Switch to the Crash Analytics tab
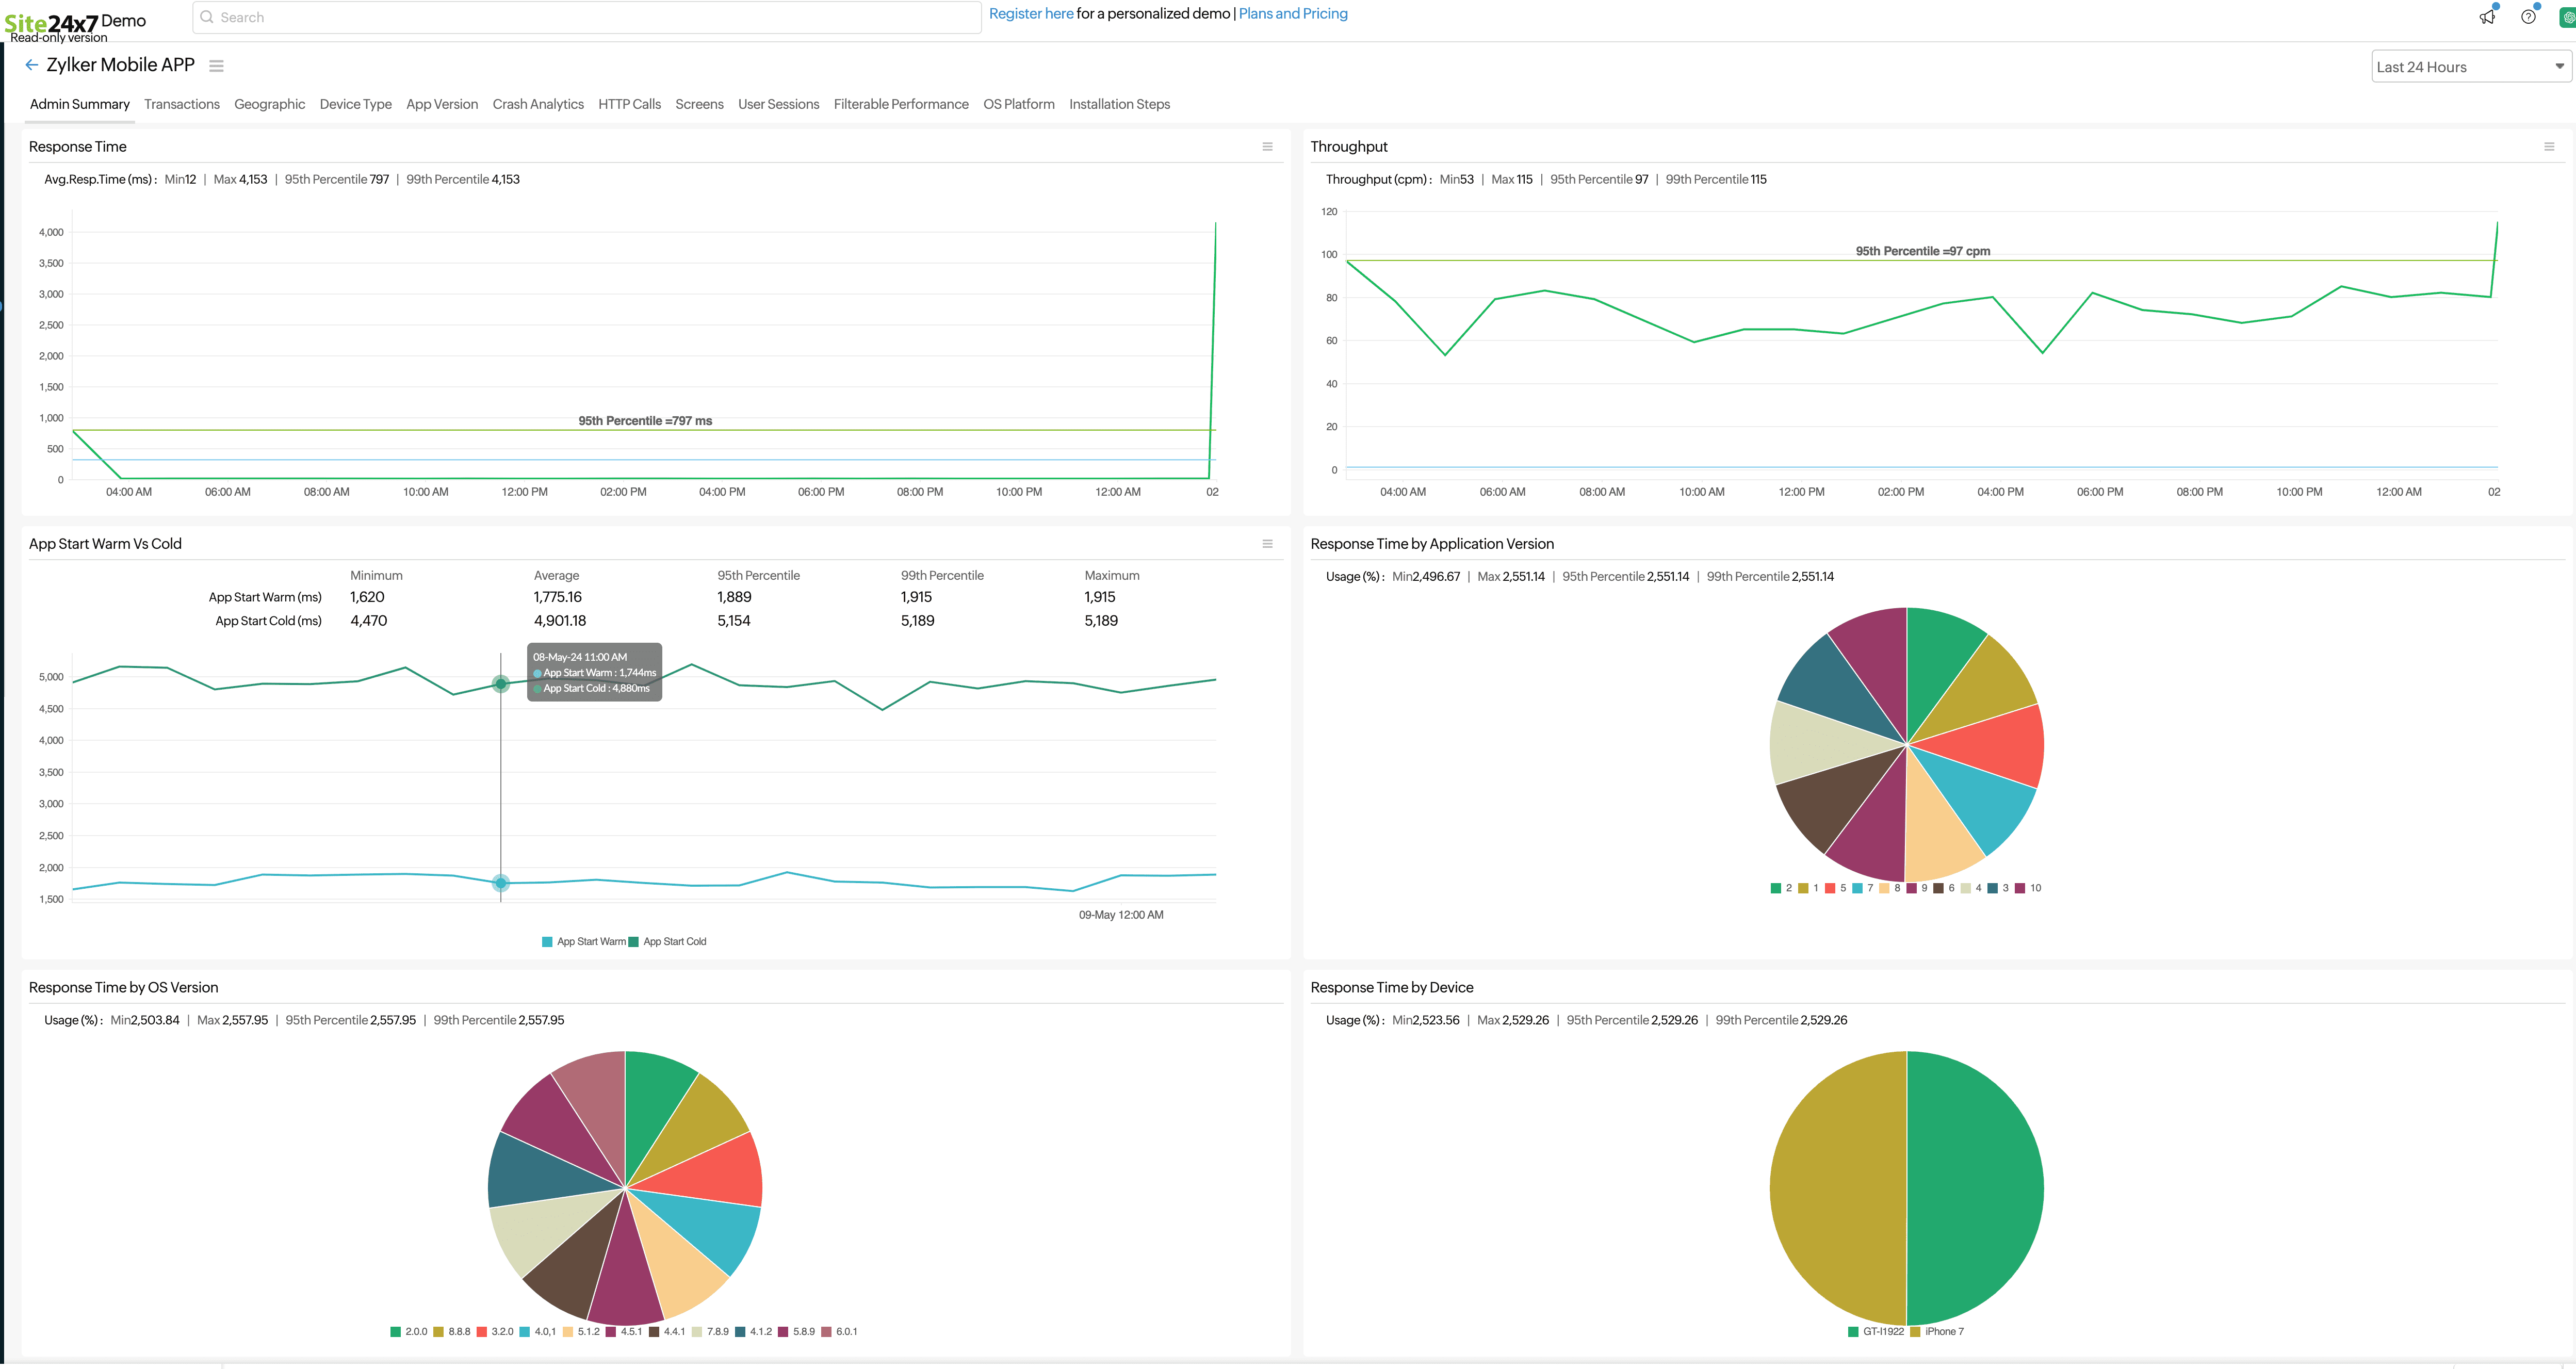This screenshot has width=2576, height=1369. 538,104
